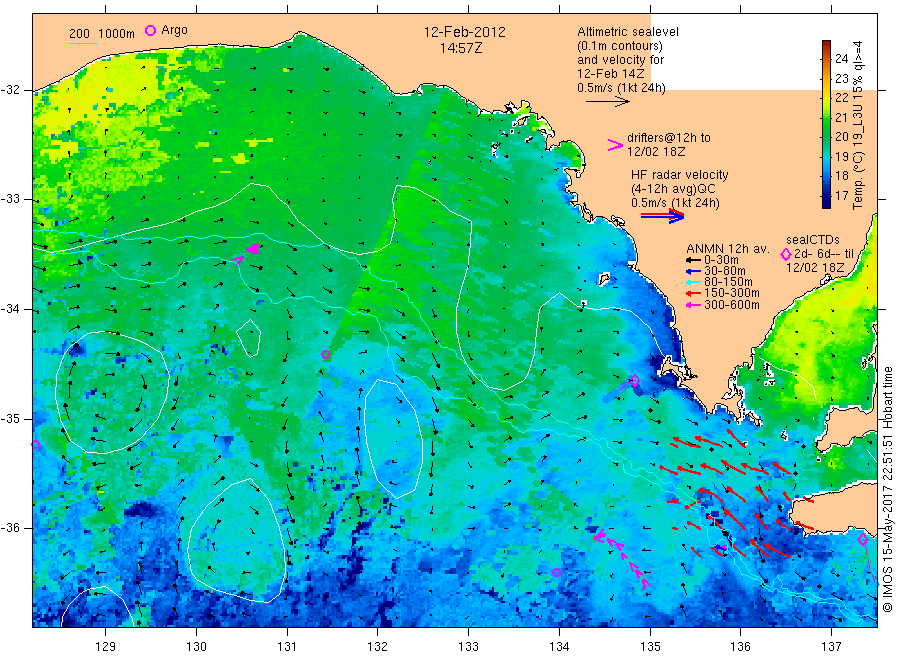
Task: Click the magenta drifter symbol in legend
Action: click(x=615, y=145)
